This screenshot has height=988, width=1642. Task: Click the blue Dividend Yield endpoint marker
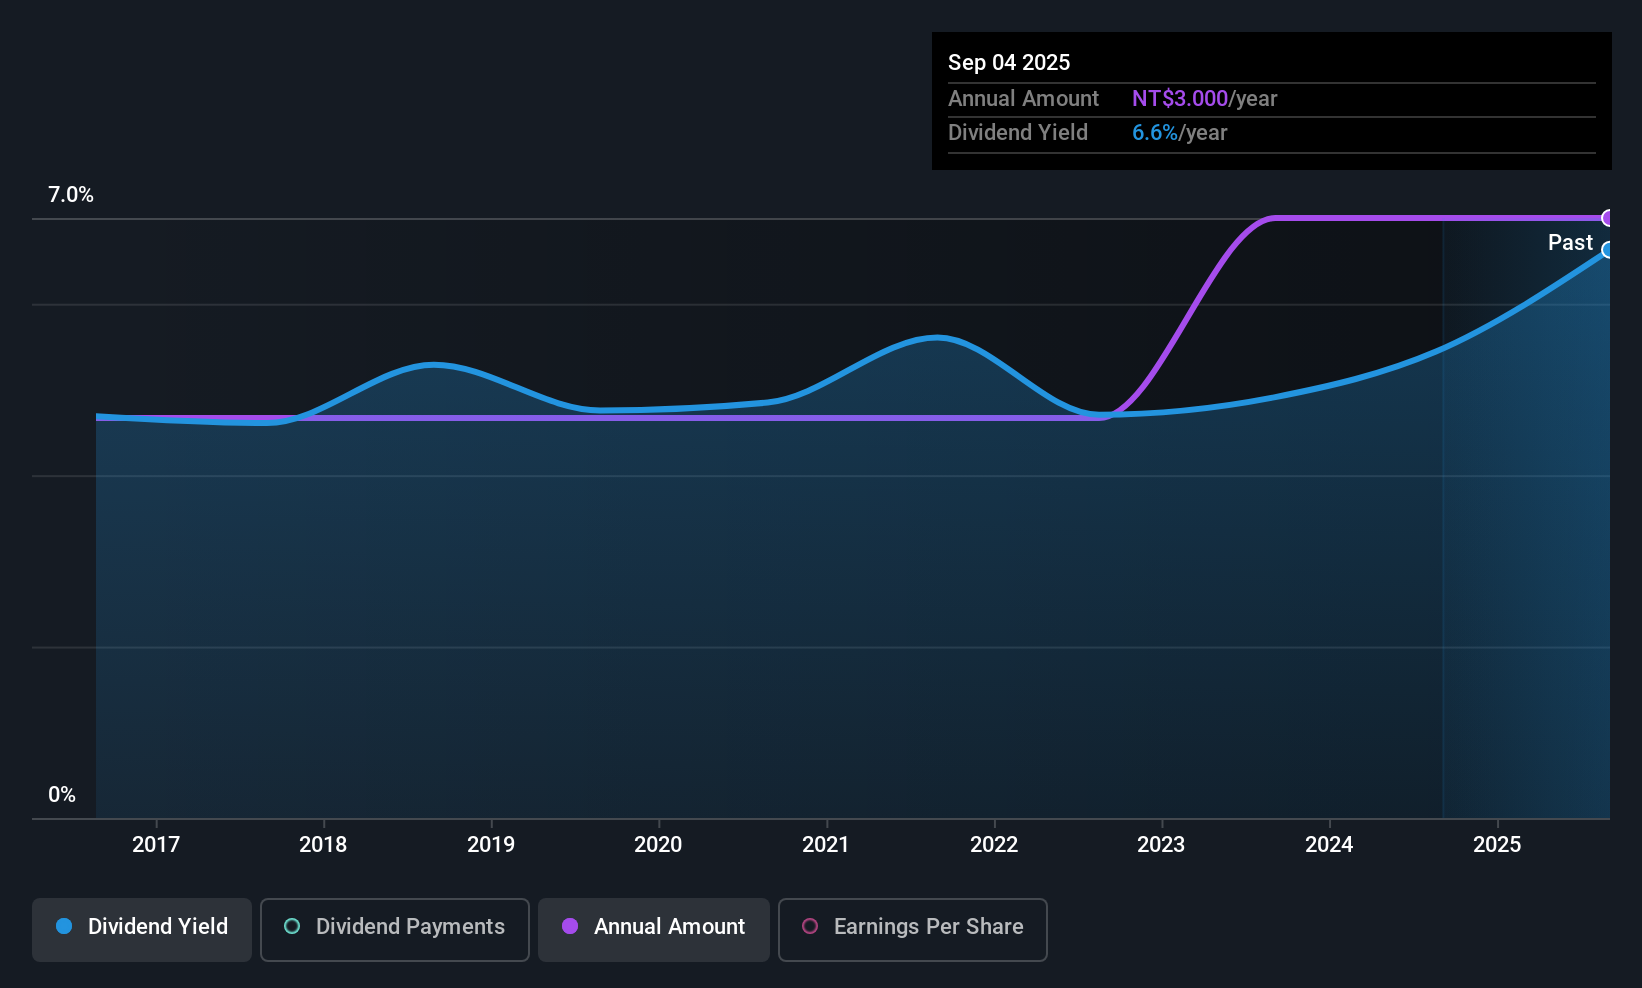point(1608,250)
